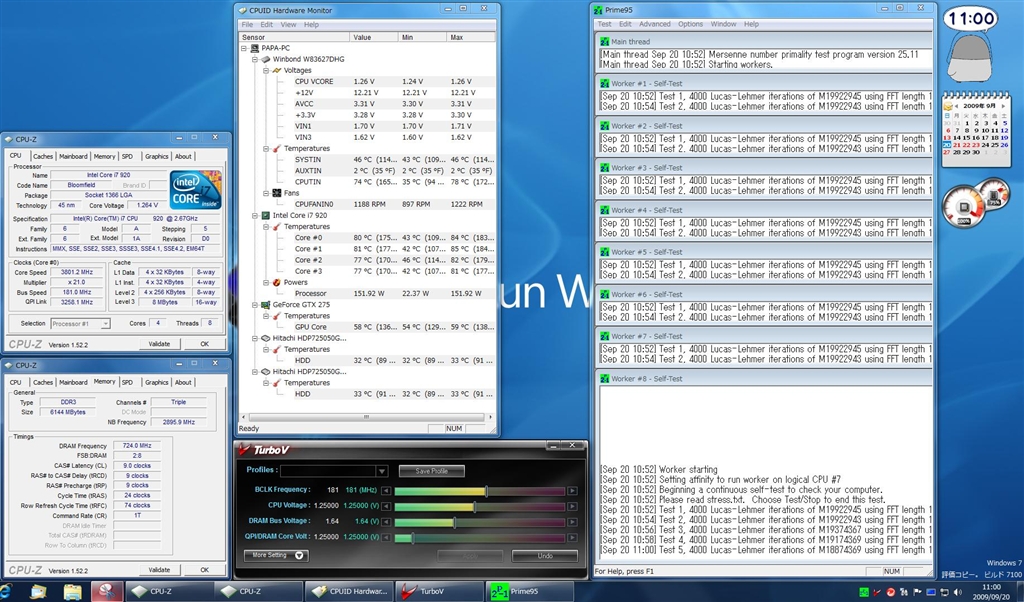Click OK button in lower CPU-Z Memory window
Image resolution: width=1024 pixels, height=602 pixels.
204,570
